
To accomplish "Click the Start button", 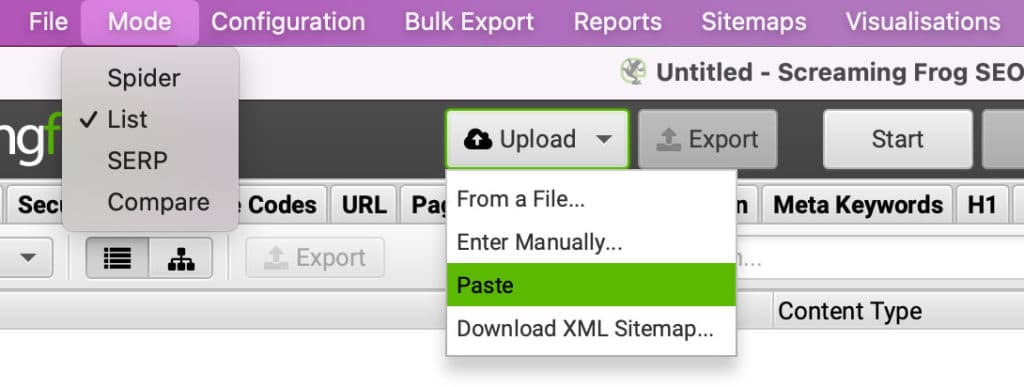I will pyautogui.click(x=897, y=139).
